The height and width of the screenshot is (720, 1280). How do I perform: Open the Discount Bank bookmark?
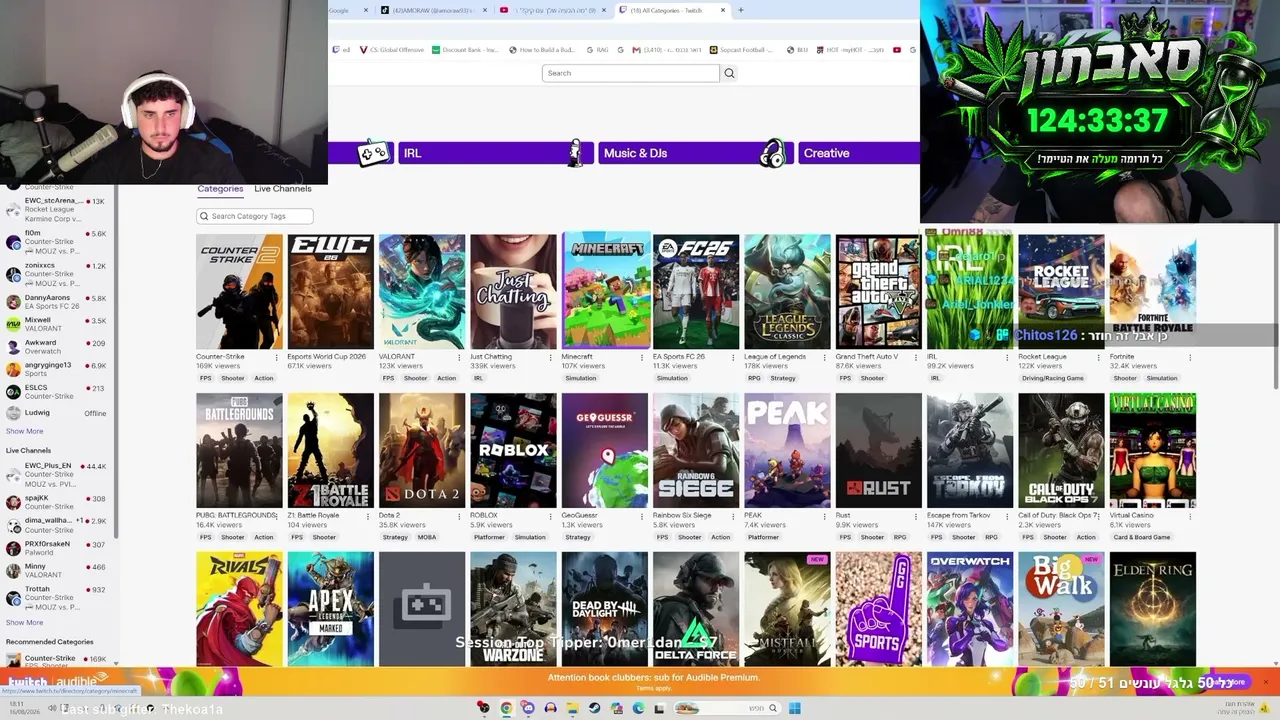click(465, 50)
